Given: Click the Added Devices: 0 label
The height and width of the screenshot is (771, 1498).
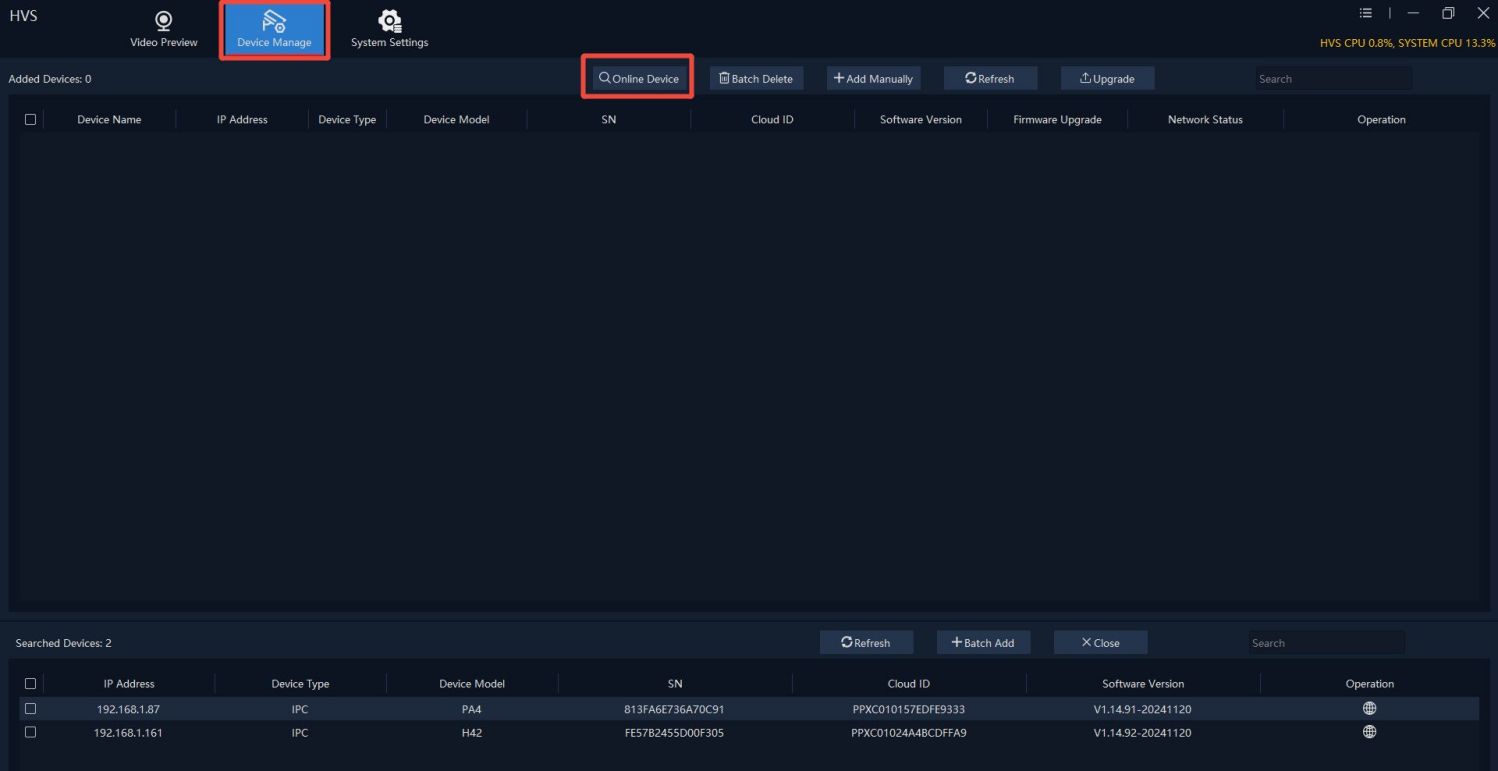Looking at the screenshot, I should (x=50, y=78).
